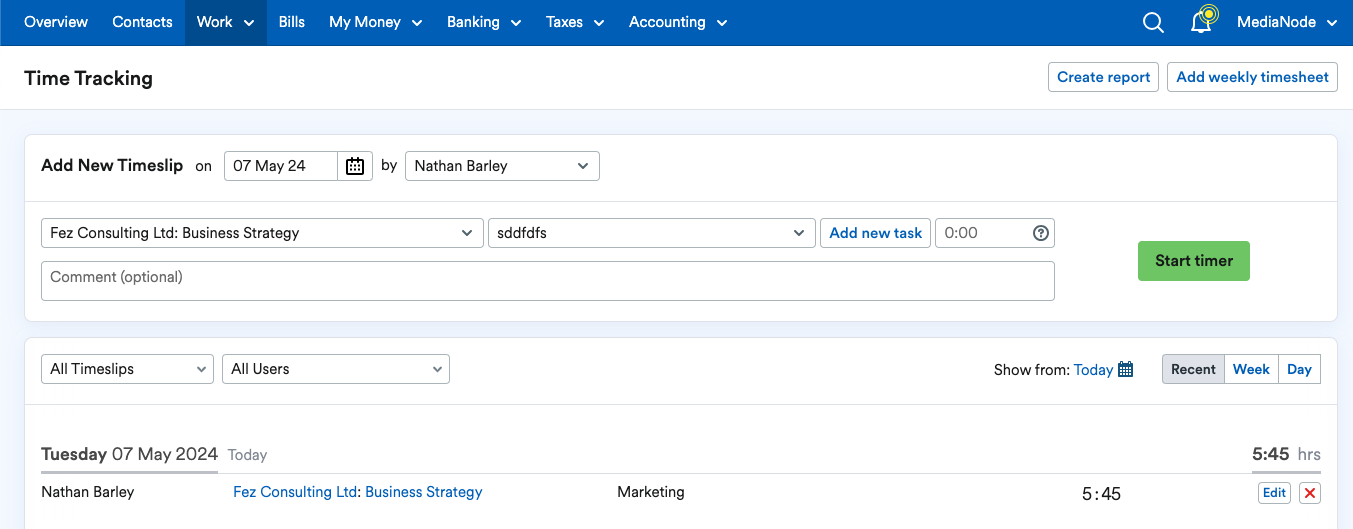Click the Today link next to Show from
Screen dimensions: 1353x529
coord(1093,370)
